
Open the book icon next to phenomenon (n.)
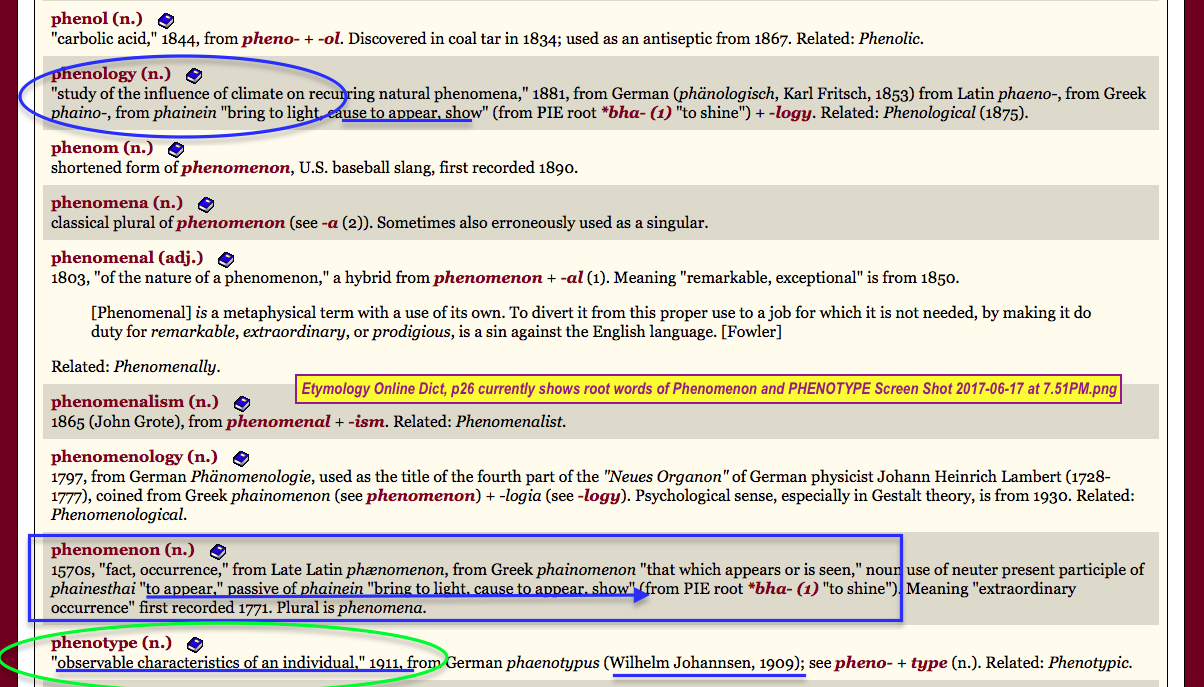point(218,551)
